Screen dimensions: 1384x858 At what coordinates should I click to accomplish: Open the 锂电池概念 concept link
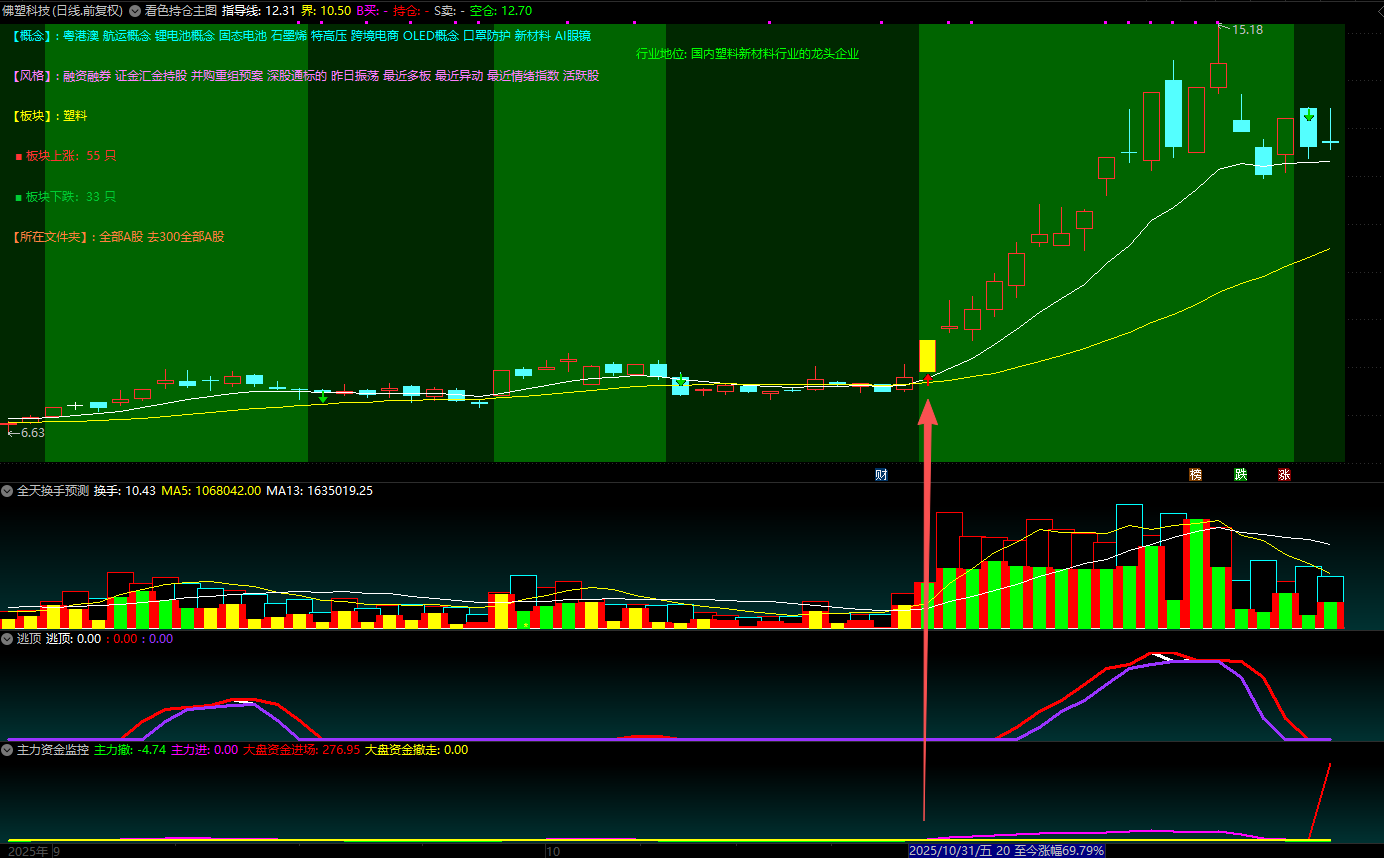[184, 36]
